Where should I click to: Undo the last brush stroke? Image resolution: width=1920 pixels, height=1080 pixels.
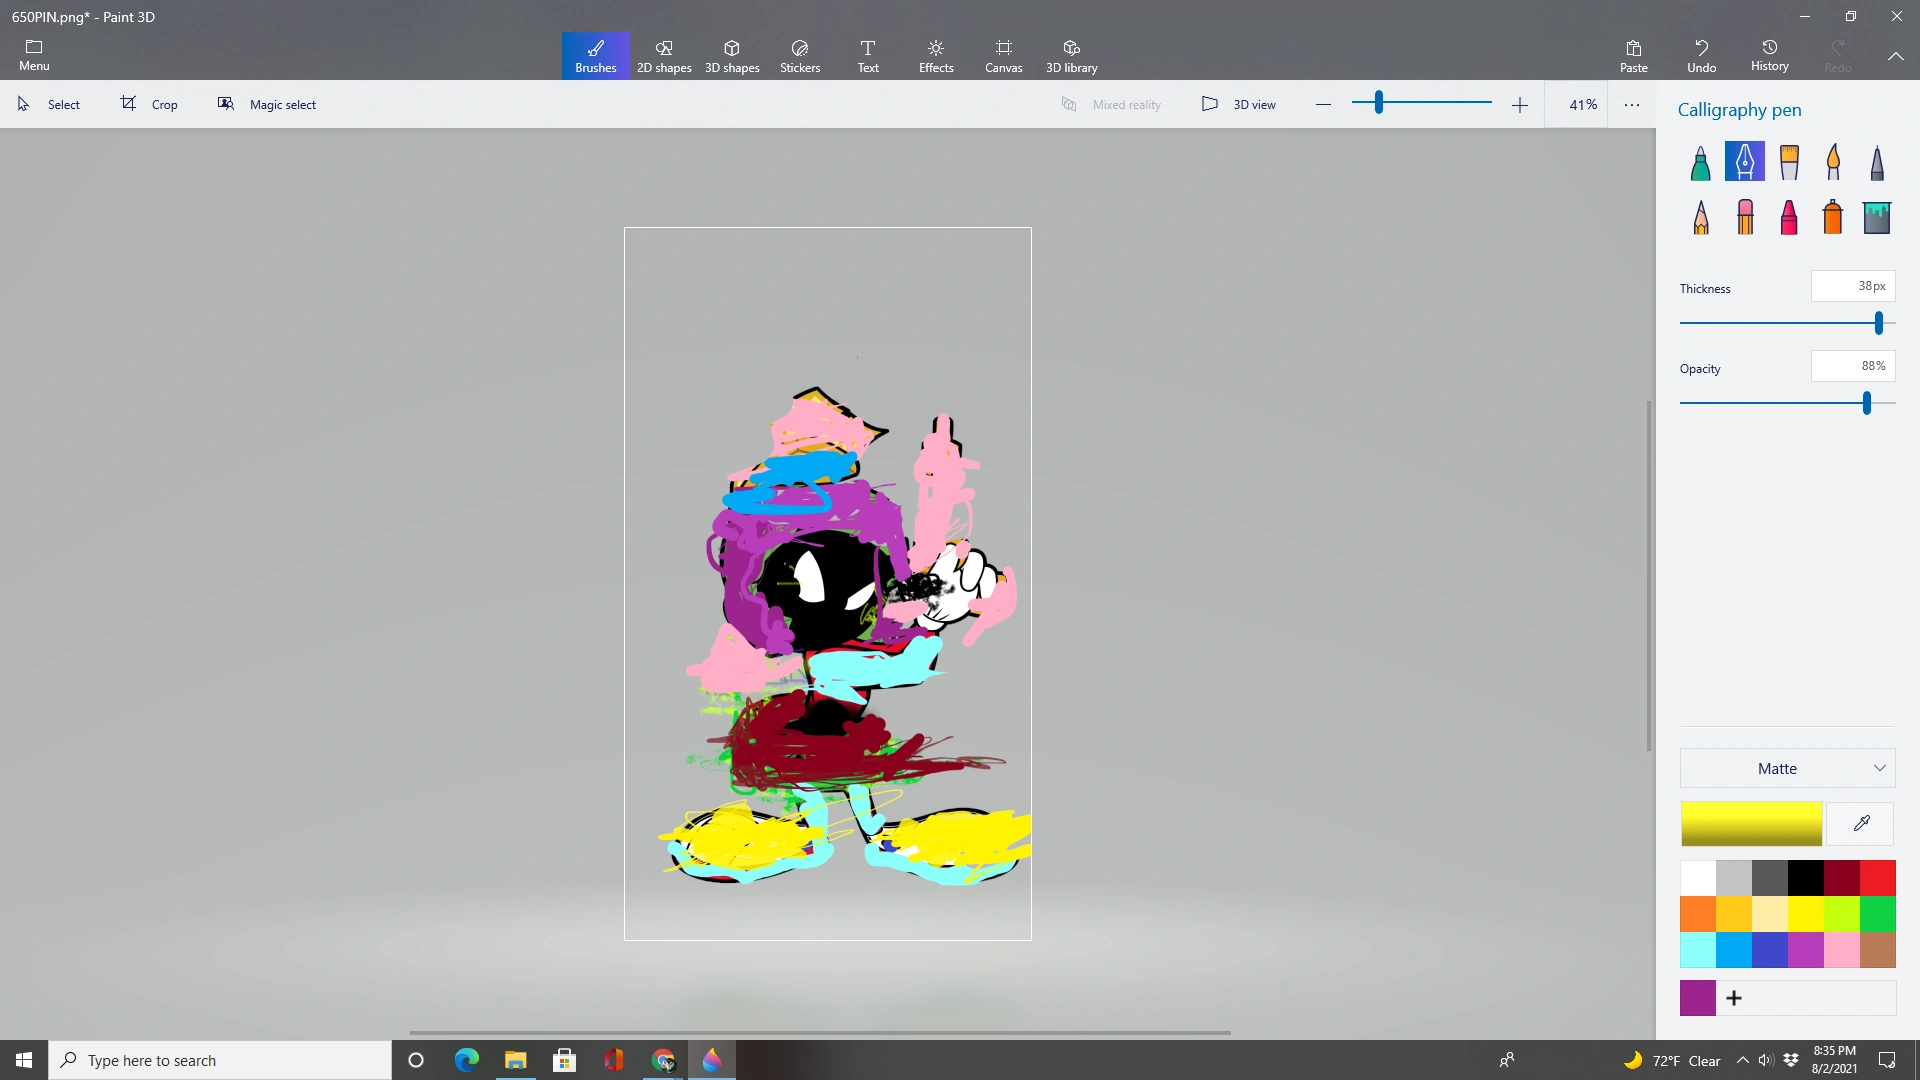1702,55
